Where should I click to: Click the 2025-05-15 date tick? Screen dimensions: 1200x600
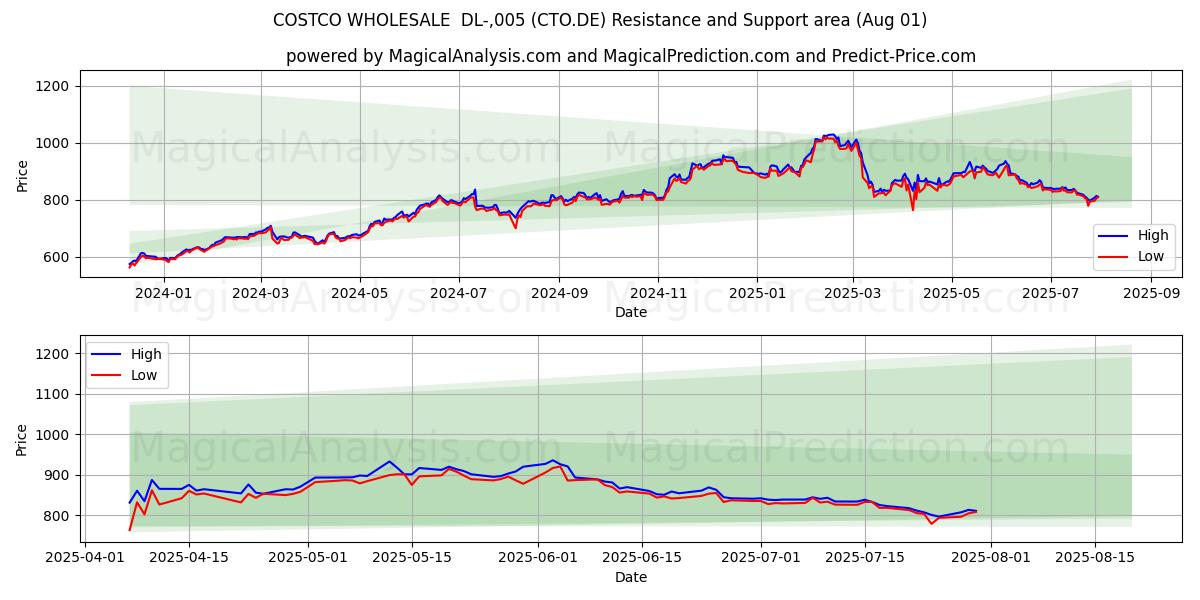coord(410,558)
